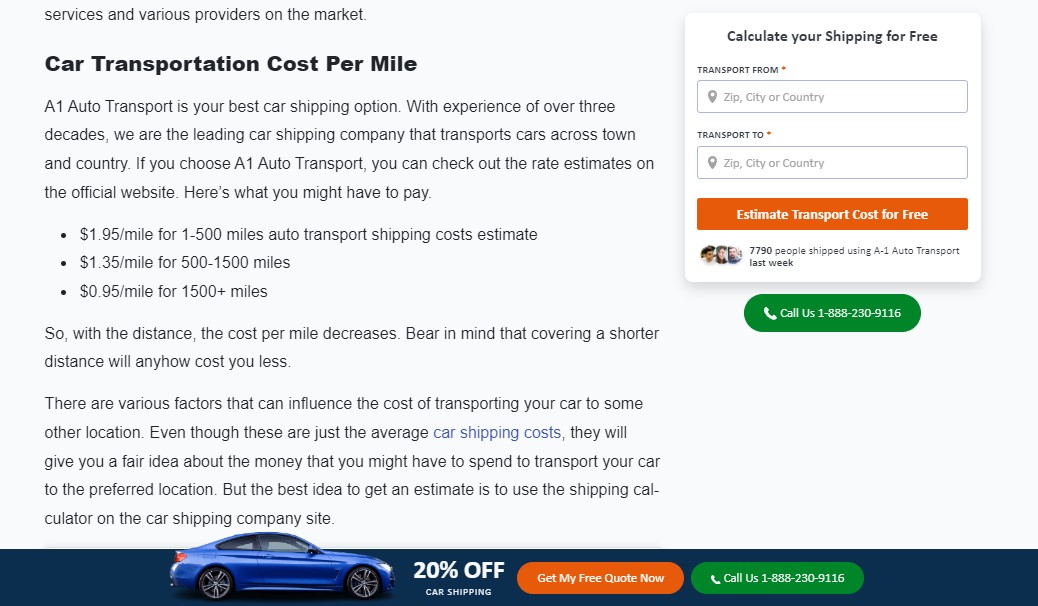Click the first customer avatar near 7790 people

(708, 254)
